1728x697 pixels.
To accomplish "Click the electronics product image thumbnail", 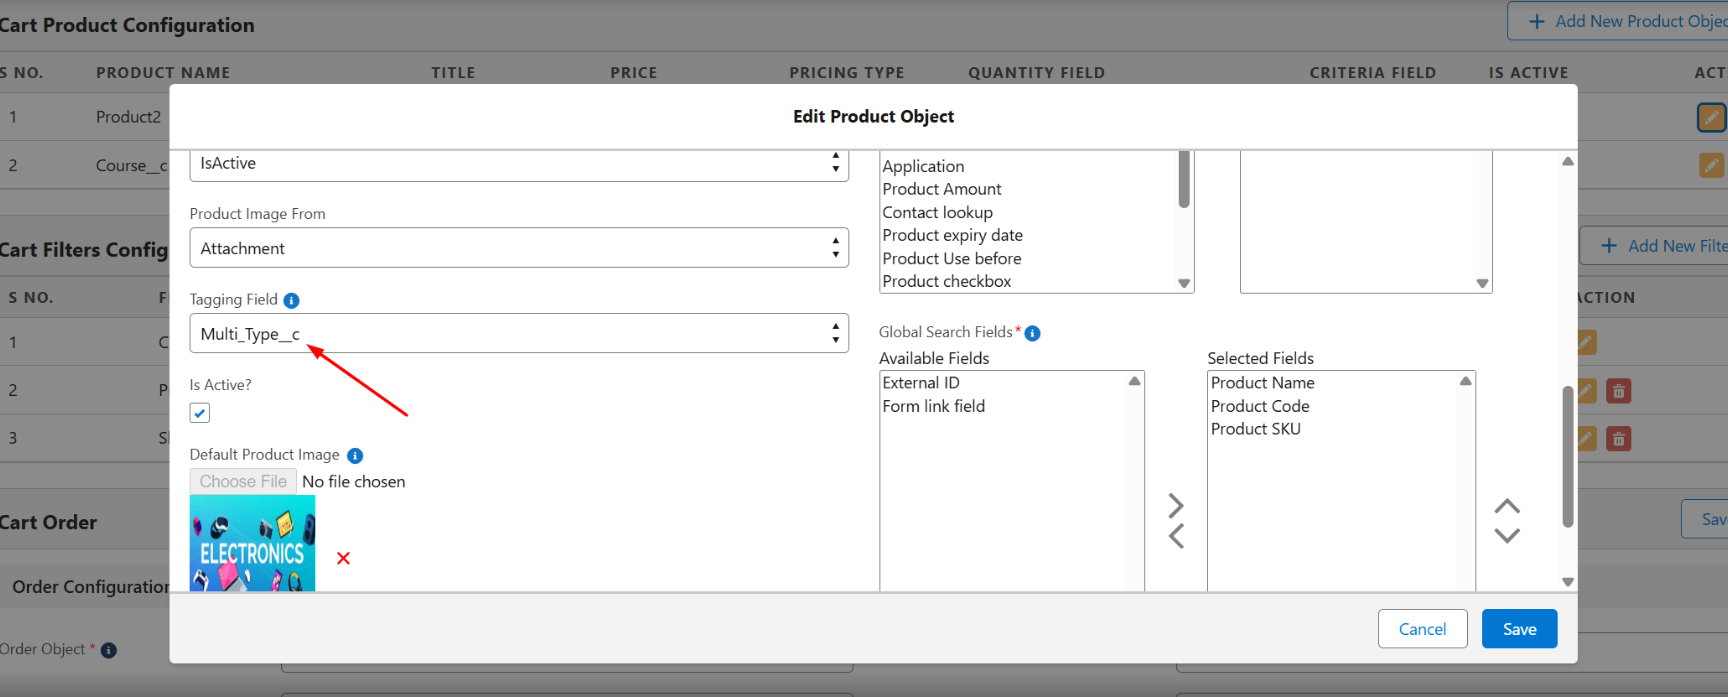I will point(252,544).
